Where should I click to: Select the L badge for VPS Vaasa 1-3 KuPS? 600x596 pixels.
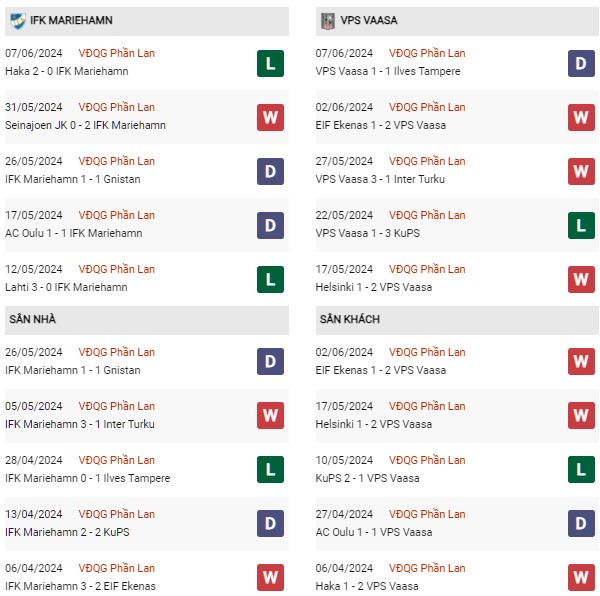581,225
